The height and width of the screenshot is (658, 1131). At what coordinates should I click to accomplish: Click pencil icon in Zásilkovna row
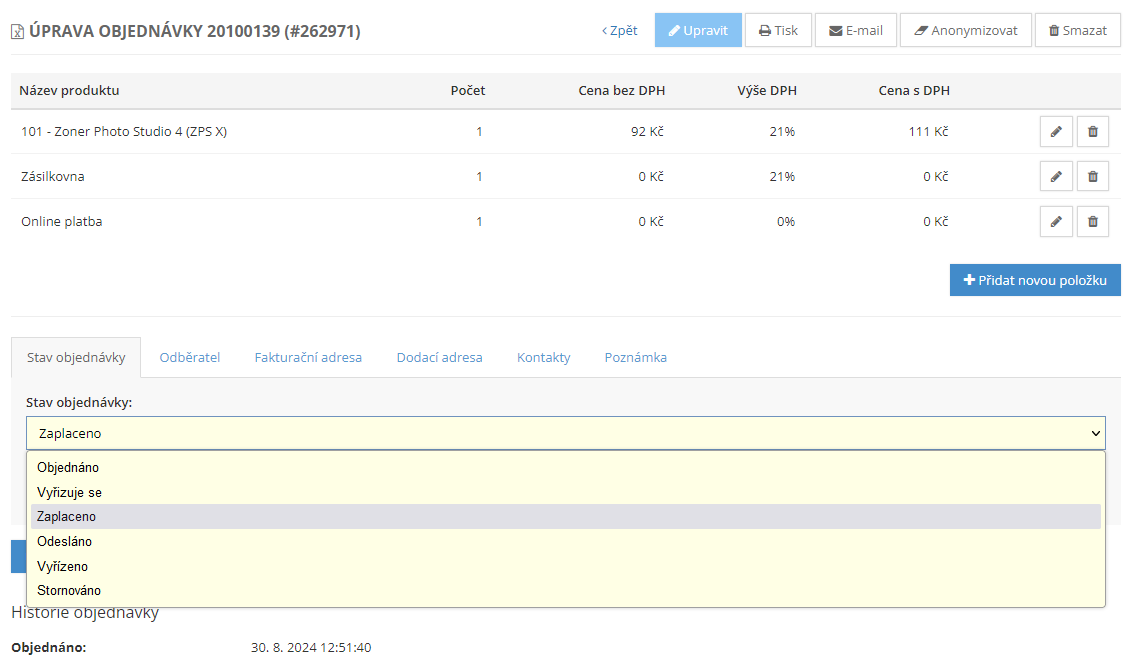1056,176
